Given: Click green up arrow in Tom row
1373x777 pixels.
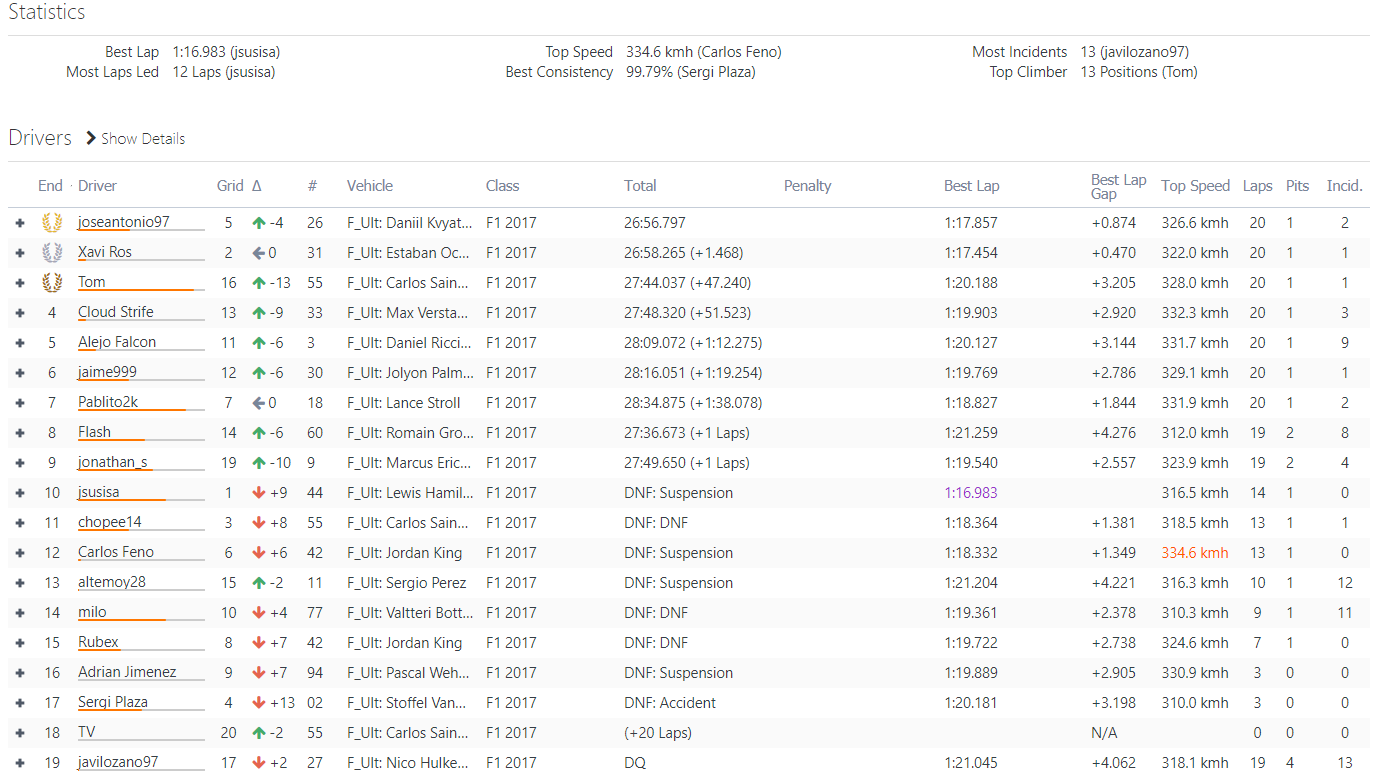Looking at the screenshot, I should [x=258, y=283].
